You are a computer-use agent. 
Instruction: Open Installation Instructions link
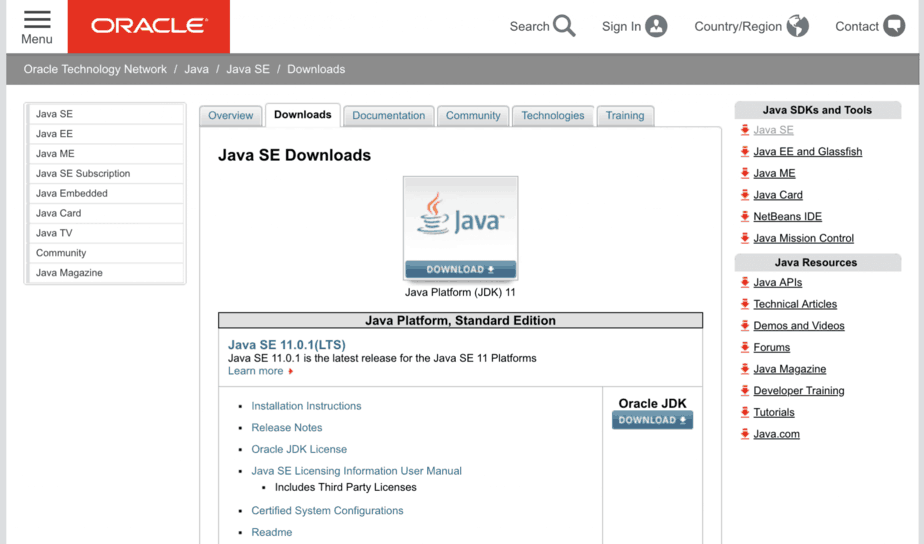306,406
